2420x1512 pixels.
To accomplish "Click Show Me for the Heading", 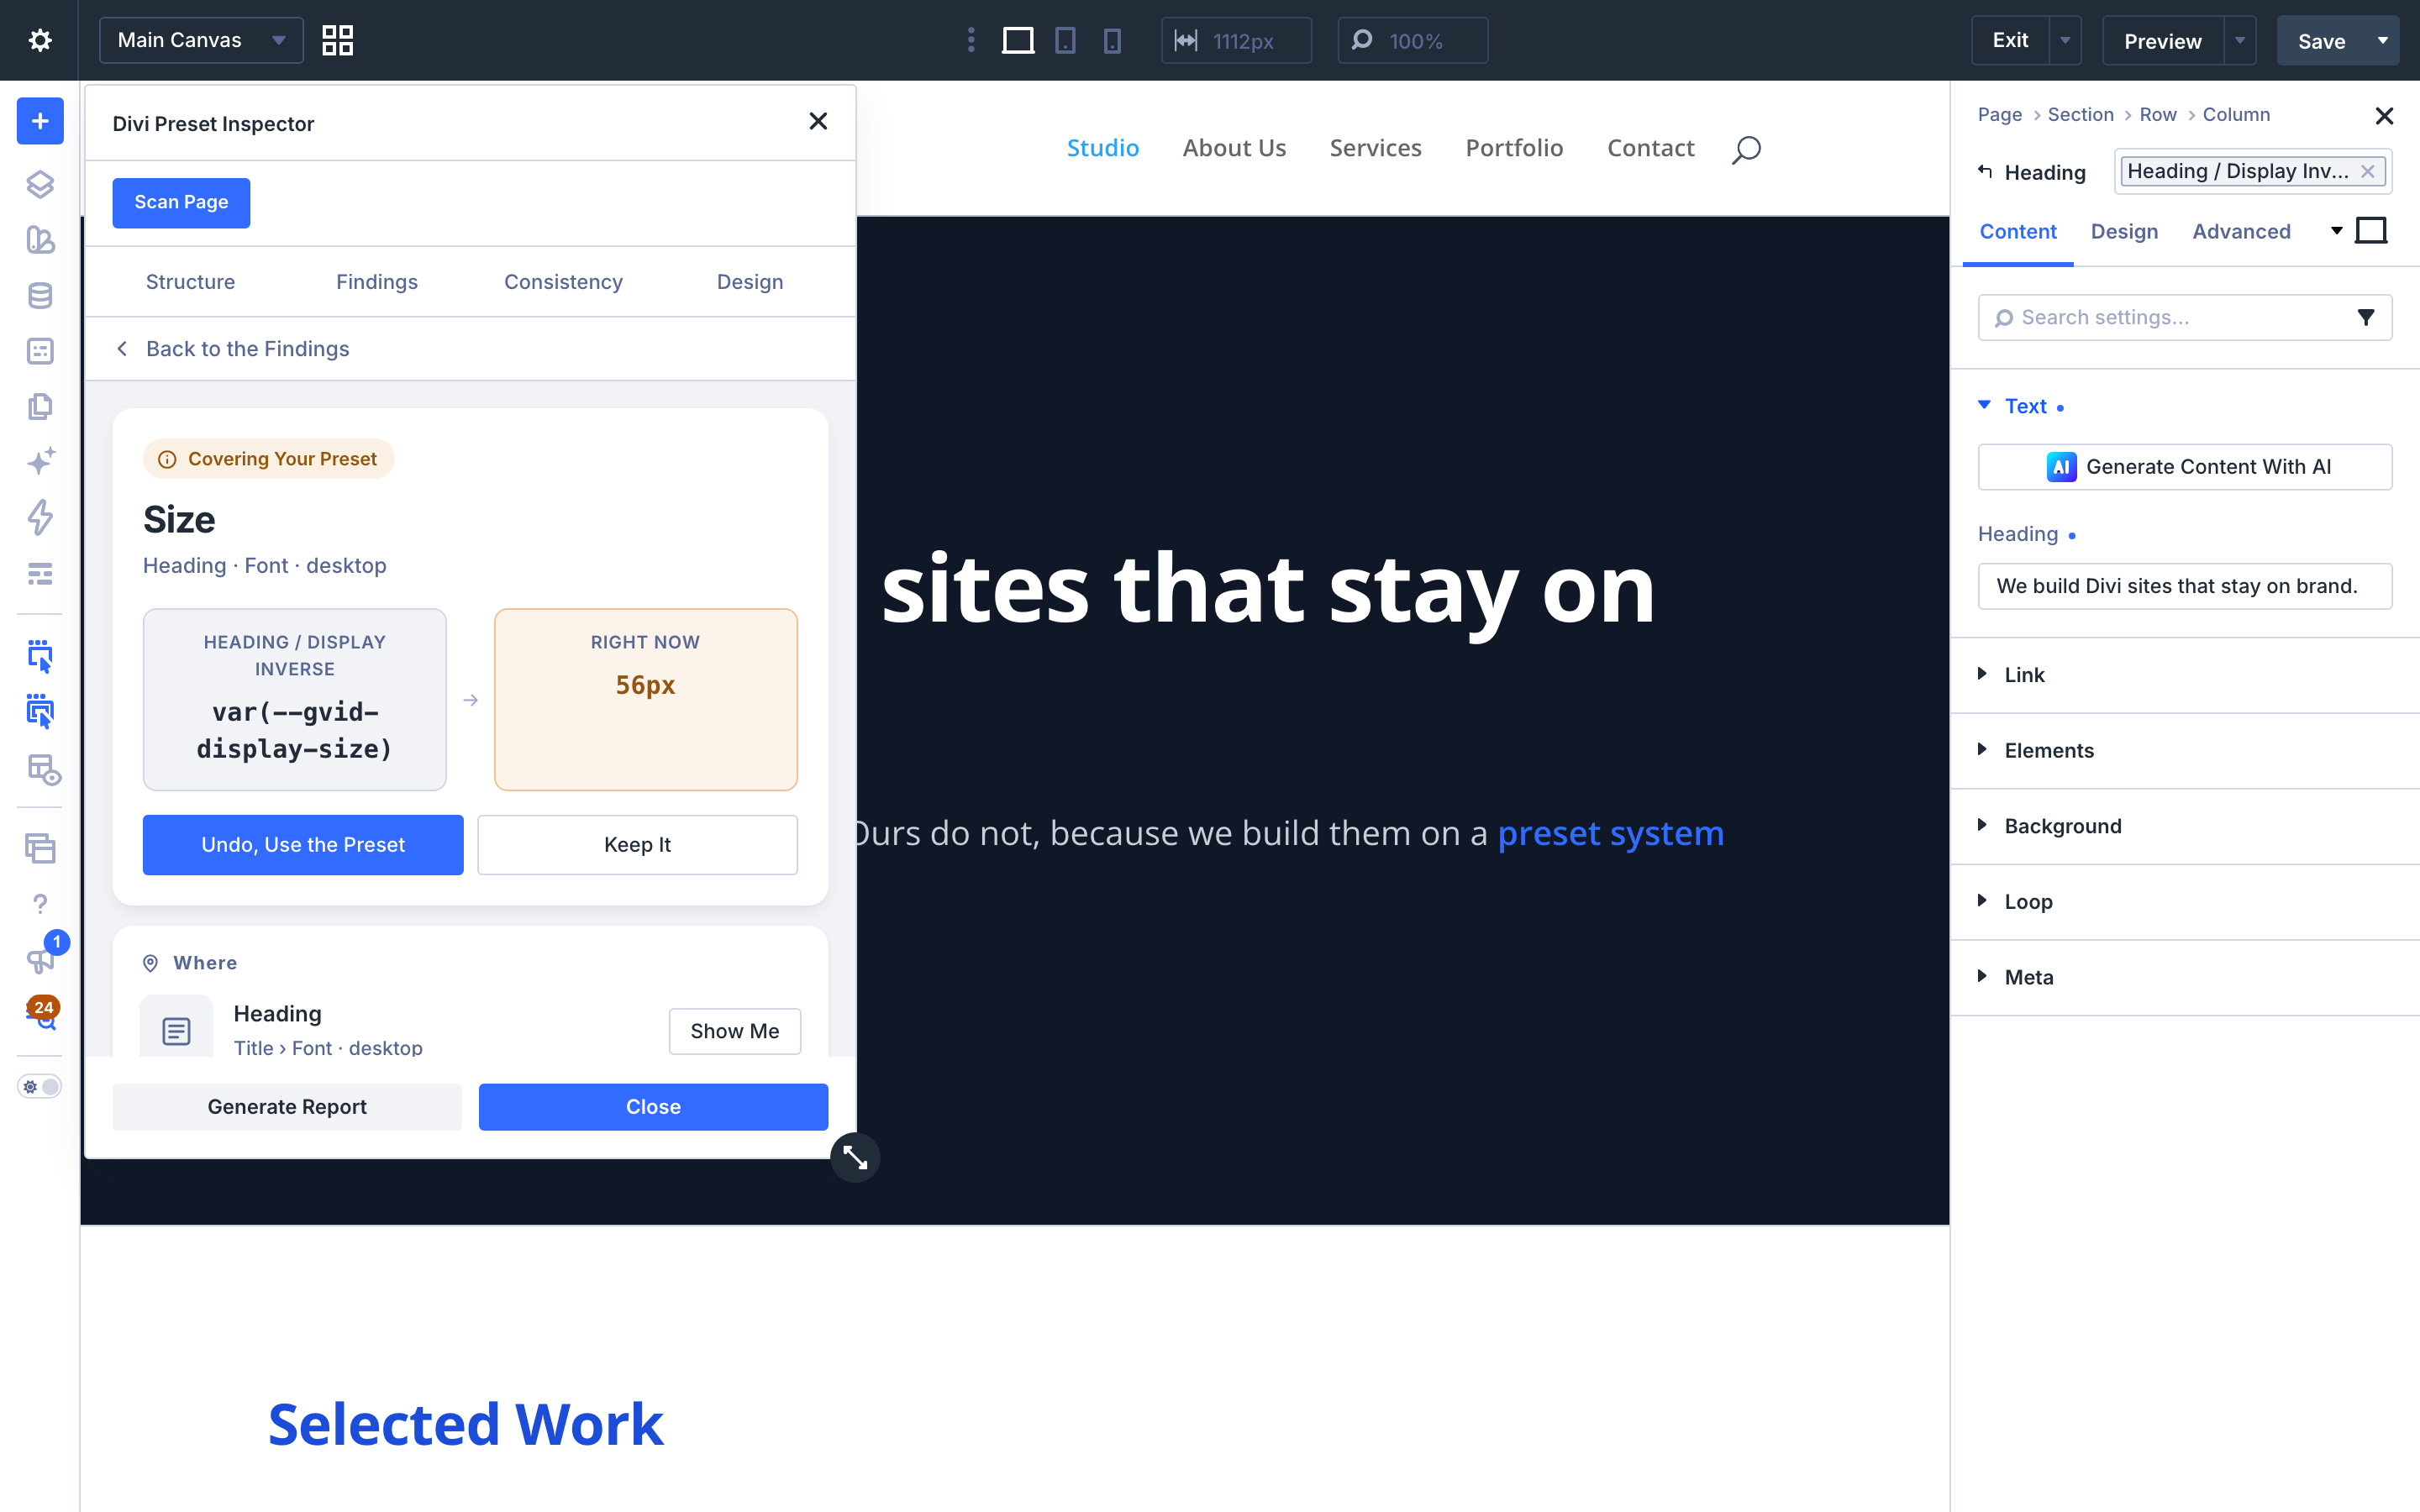I will 735,1031.
